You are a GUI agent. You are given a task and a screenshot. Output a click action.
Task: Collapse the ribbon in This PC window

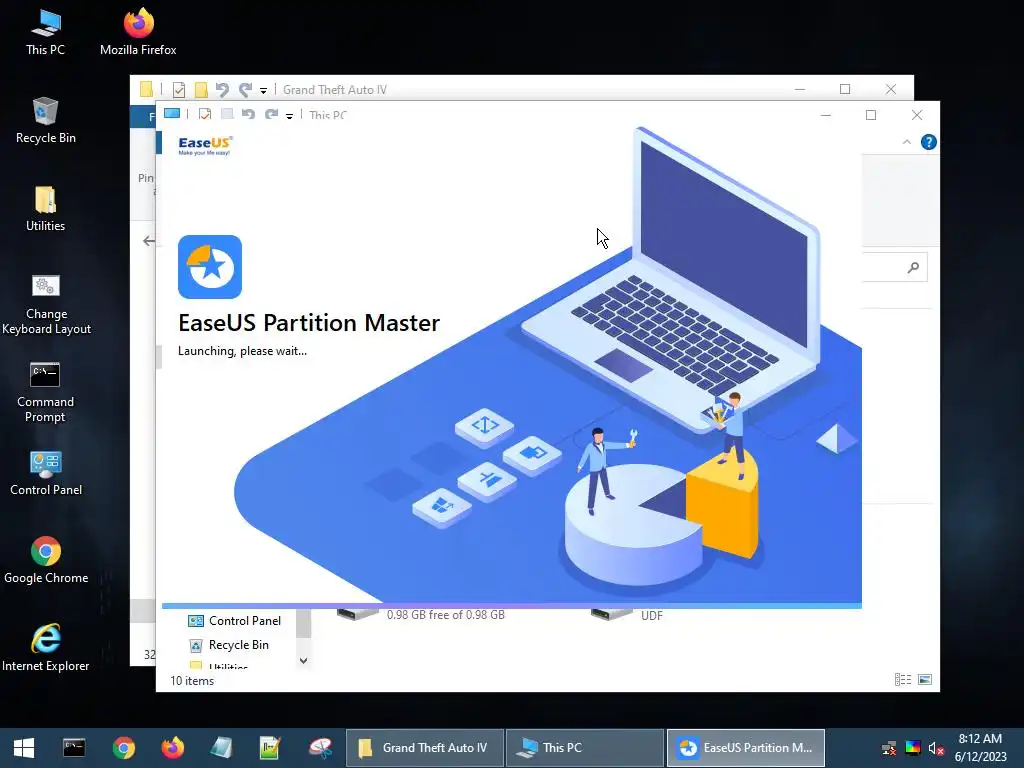pyautogui.click(x=906, y=142)
